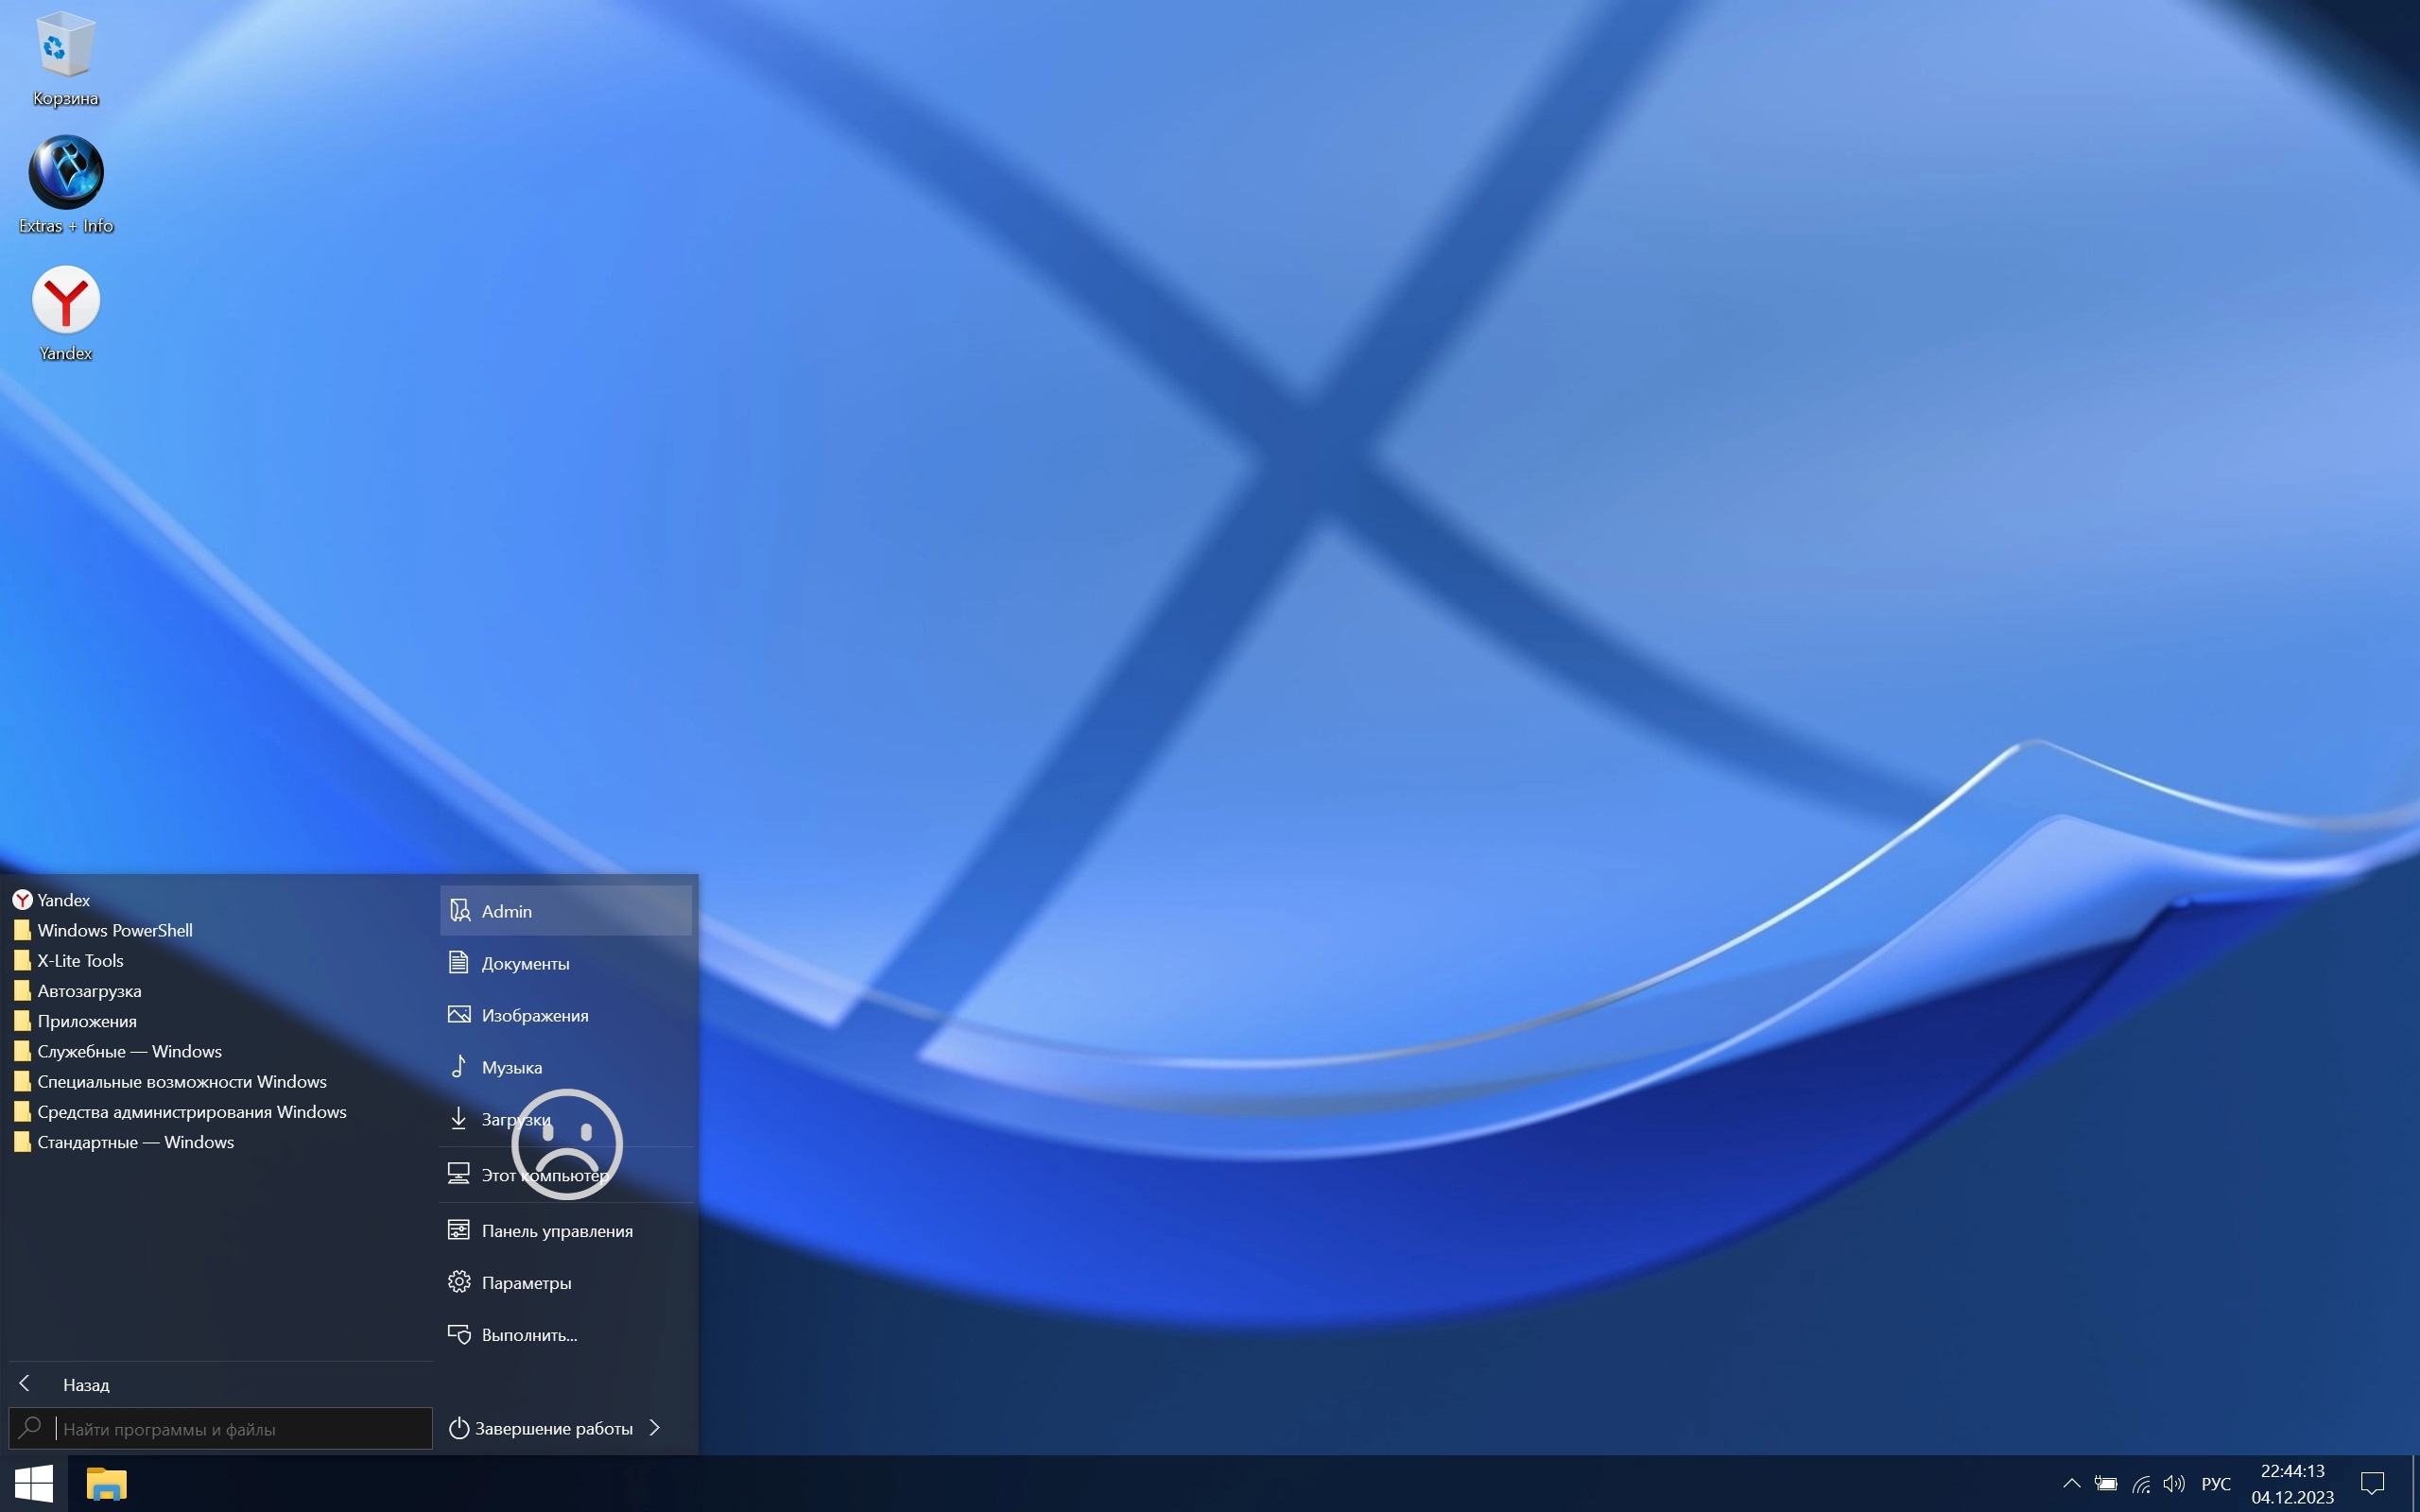
Task: Expand the Windows PowerShell folder
Action: click(x=114, y=930)
